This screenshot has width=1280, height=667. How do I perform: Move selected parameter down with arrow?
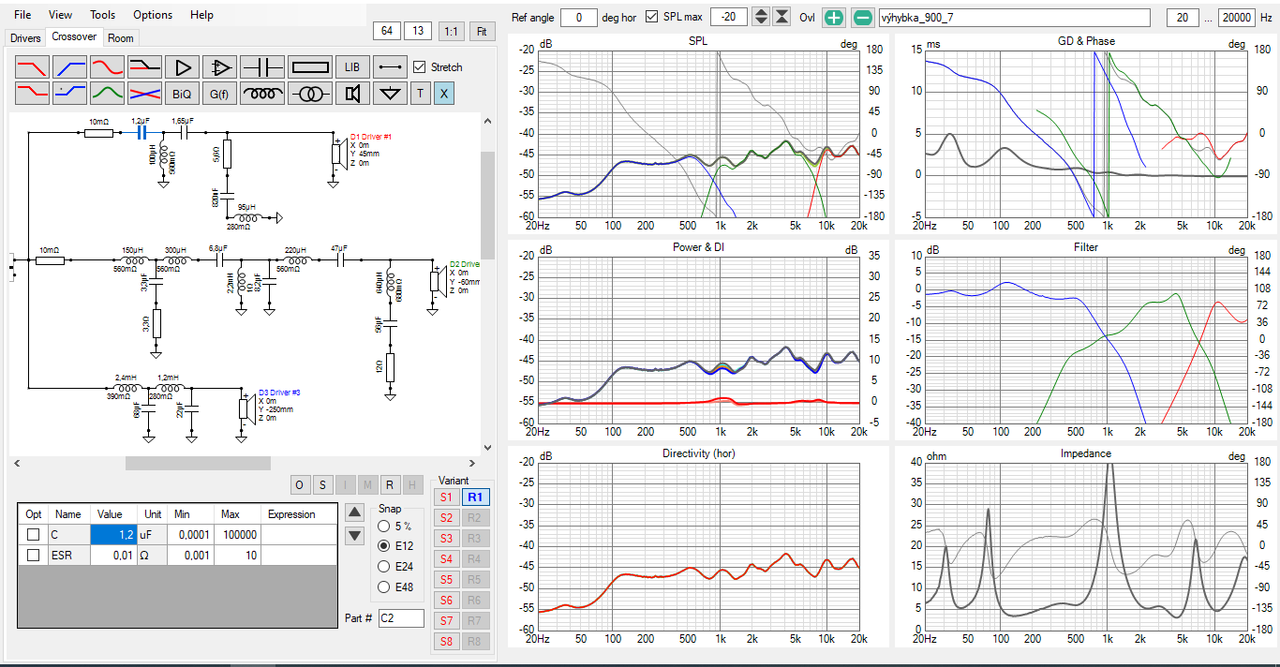click(354, 536)
